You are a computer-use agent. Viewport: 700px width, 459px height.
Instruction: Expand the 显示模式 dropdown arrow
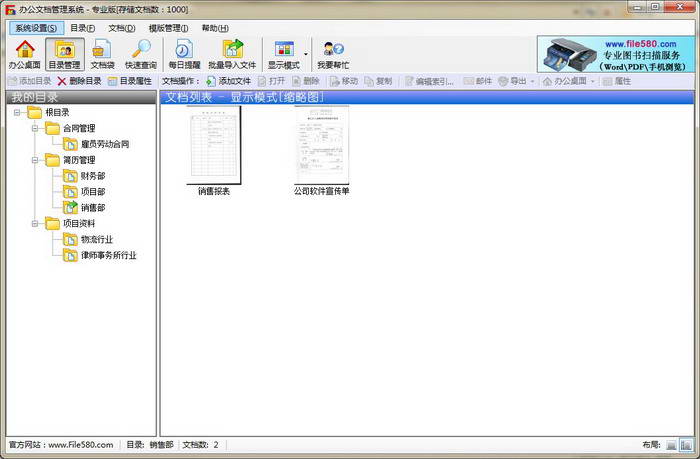[x=306, y=54]
